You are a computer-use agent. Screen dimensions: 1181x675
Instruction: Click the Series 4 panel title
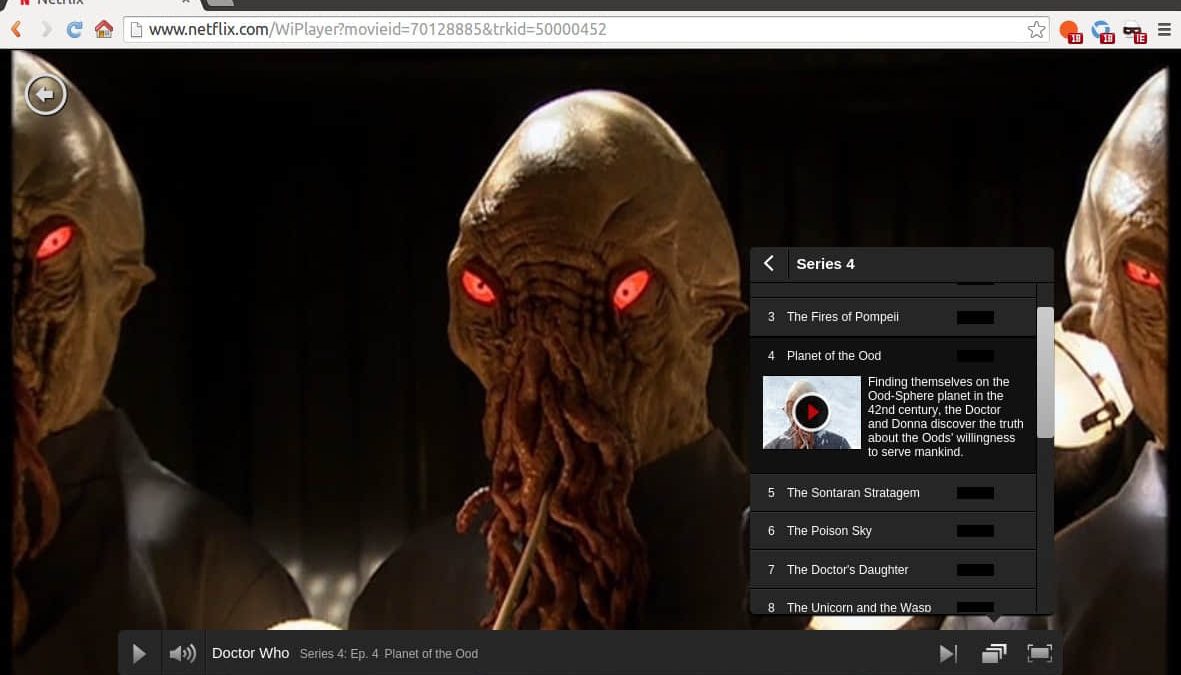point(825,264)
